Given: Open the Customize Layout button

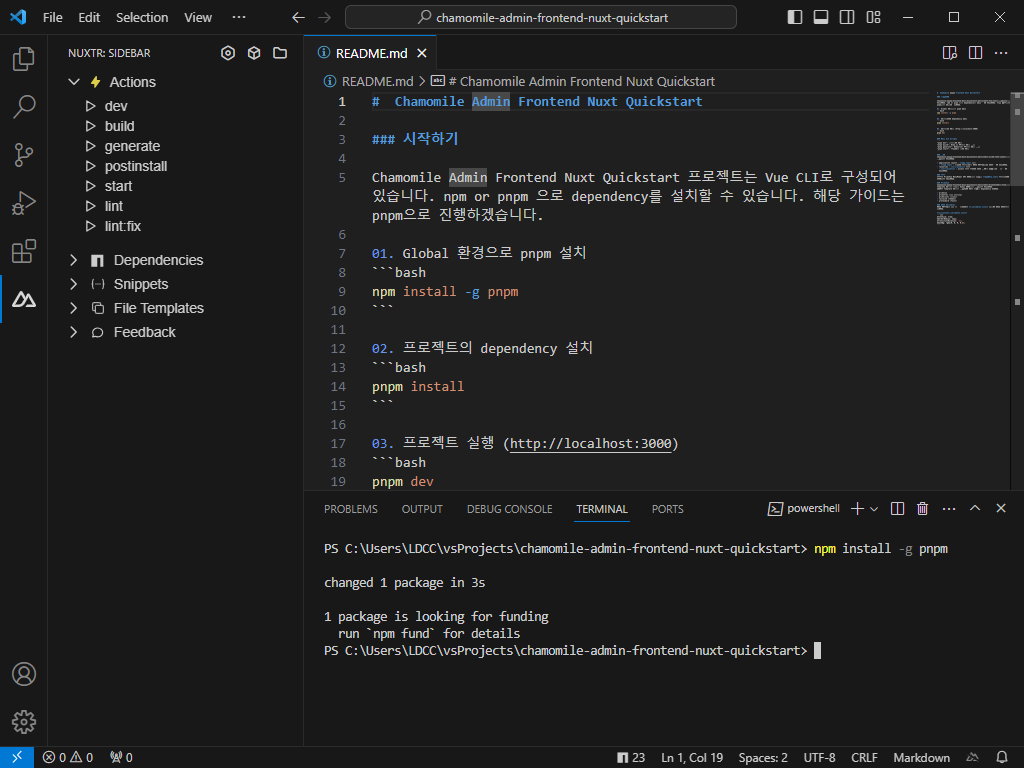Looking at the screenshot, I should click(873, 18).
